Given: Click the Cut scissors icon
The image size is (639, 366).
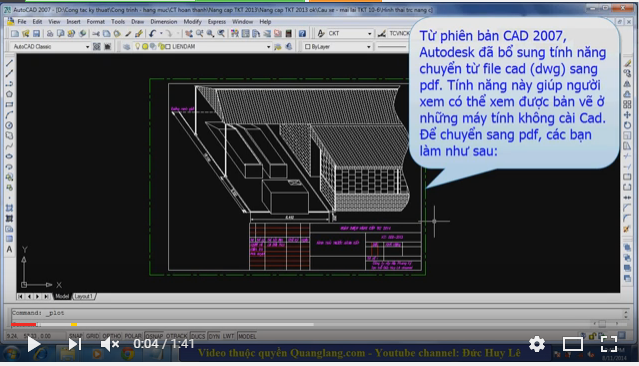Looking at the screenshot, I should 96,33.
